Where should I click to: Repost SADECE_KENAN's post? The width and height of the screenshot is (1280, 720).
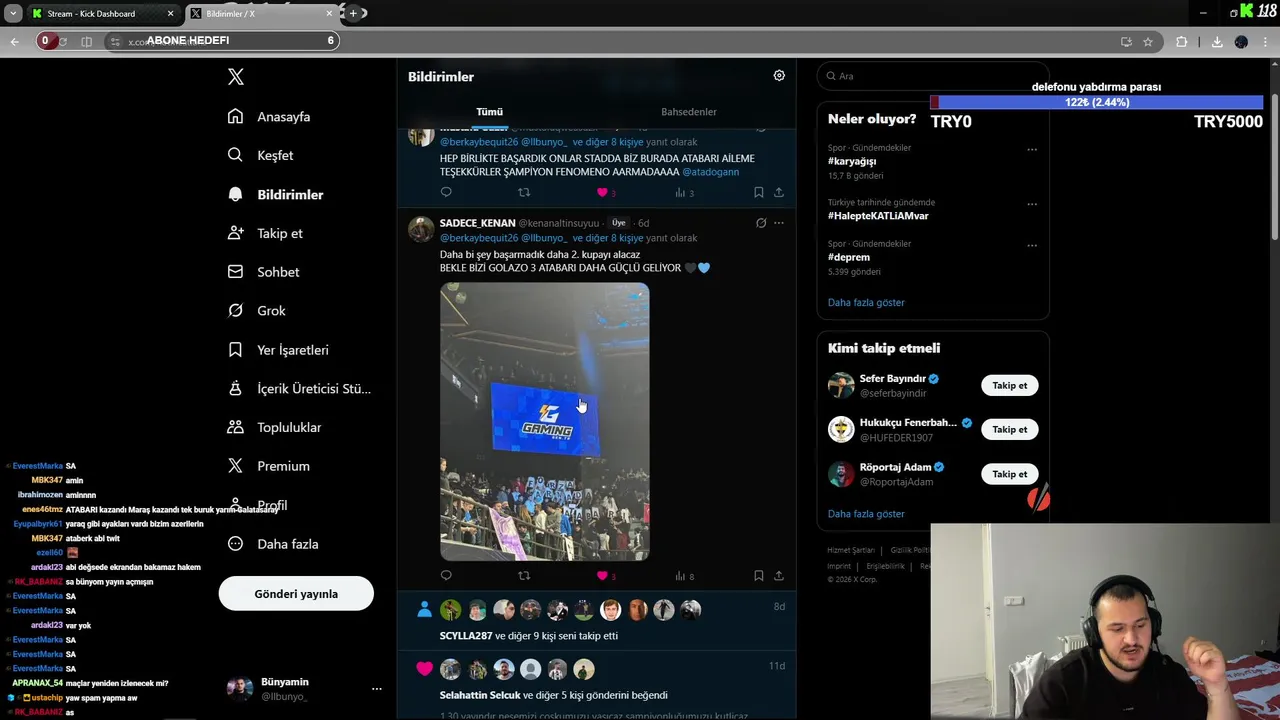(524, 576)
